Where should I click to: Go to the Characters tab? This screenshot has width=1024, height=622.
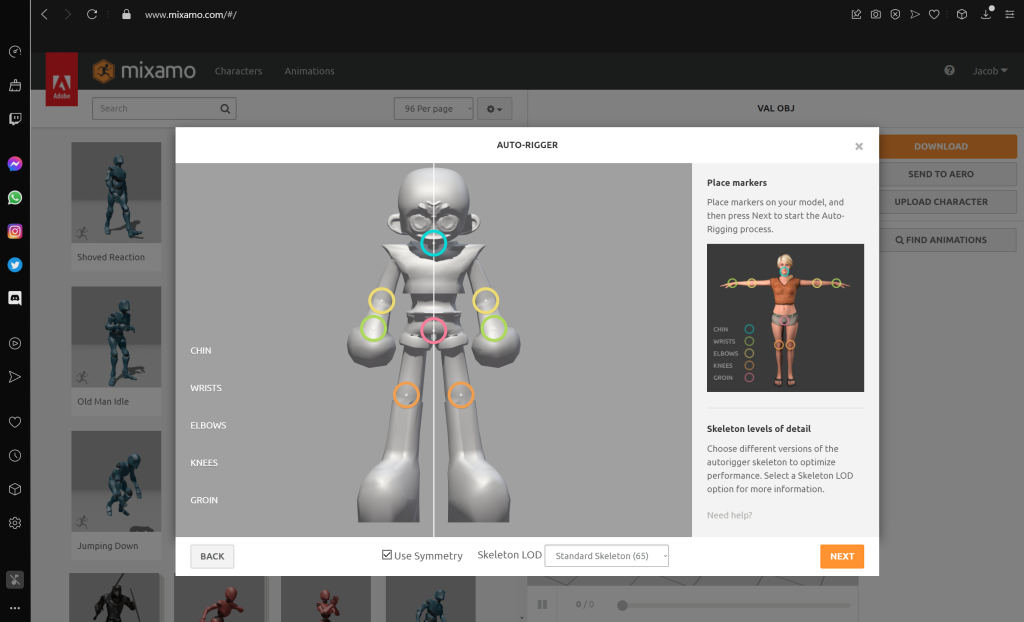point(238,71)
